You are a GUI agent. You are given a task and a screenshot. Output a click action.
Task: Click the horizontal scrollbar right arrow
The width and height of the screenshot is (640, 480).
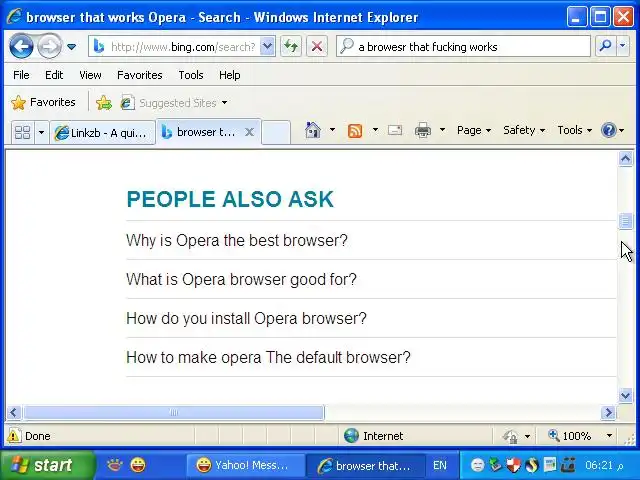point(608,413)
